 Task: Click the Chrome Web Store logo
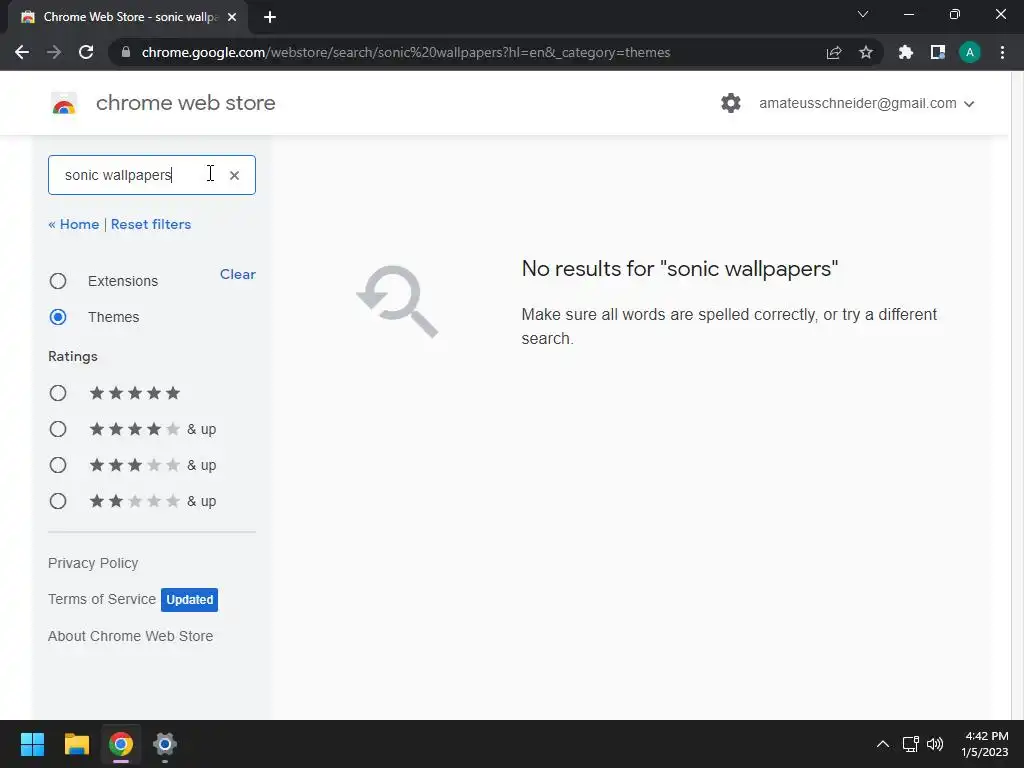click(x=64, y=103)
